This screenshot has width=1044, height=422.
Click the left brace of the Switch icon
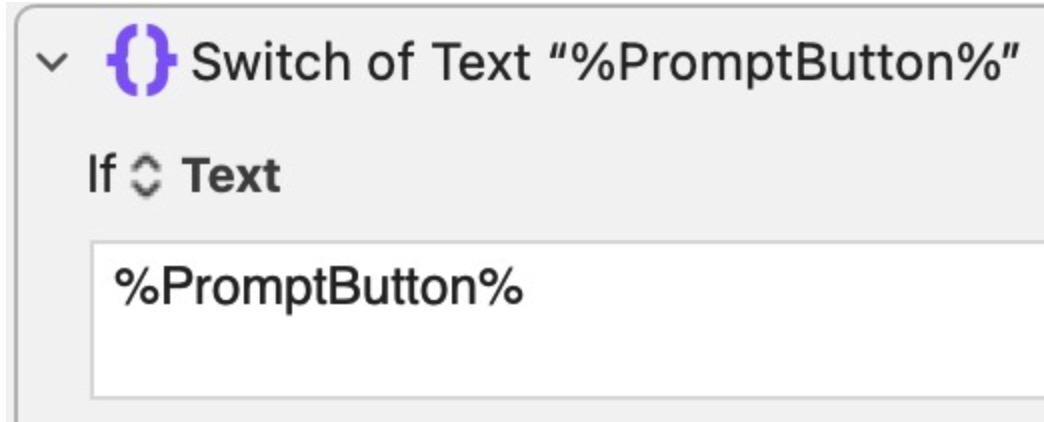tap(123, 60)
